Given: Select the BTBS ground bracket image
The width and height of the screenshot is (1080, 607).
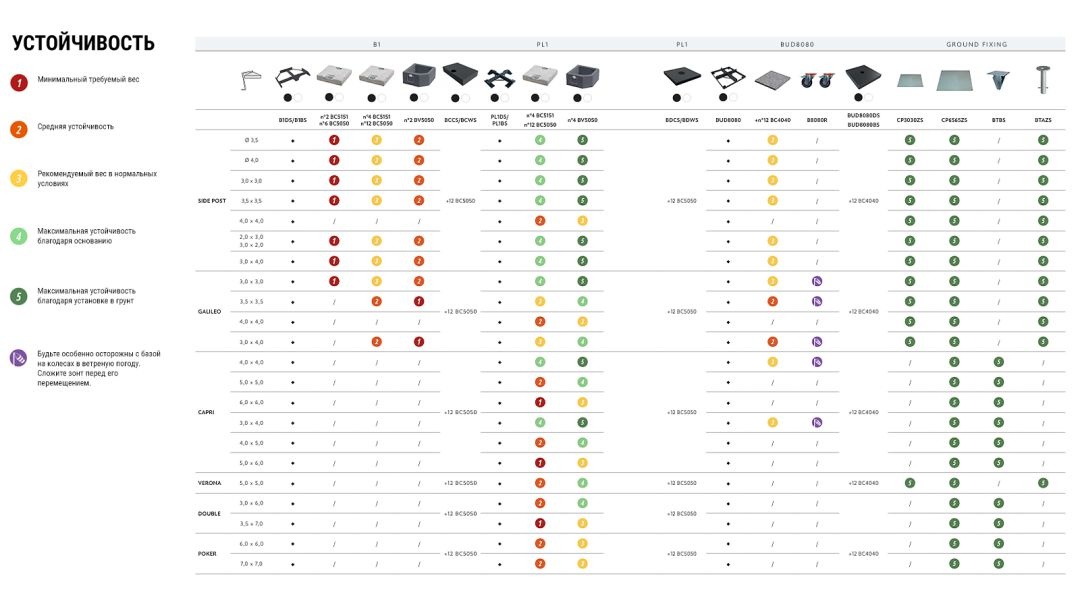Looking at the screenshot, I should (x=998, y=80).
